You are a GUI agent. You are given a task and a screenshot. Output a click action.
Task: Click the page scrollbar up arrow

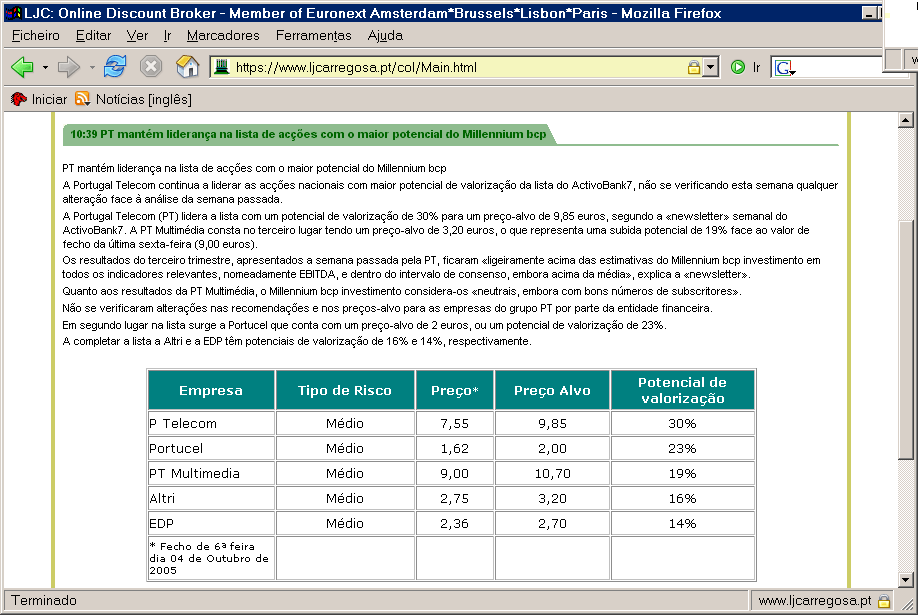click(x=906, y=120)
